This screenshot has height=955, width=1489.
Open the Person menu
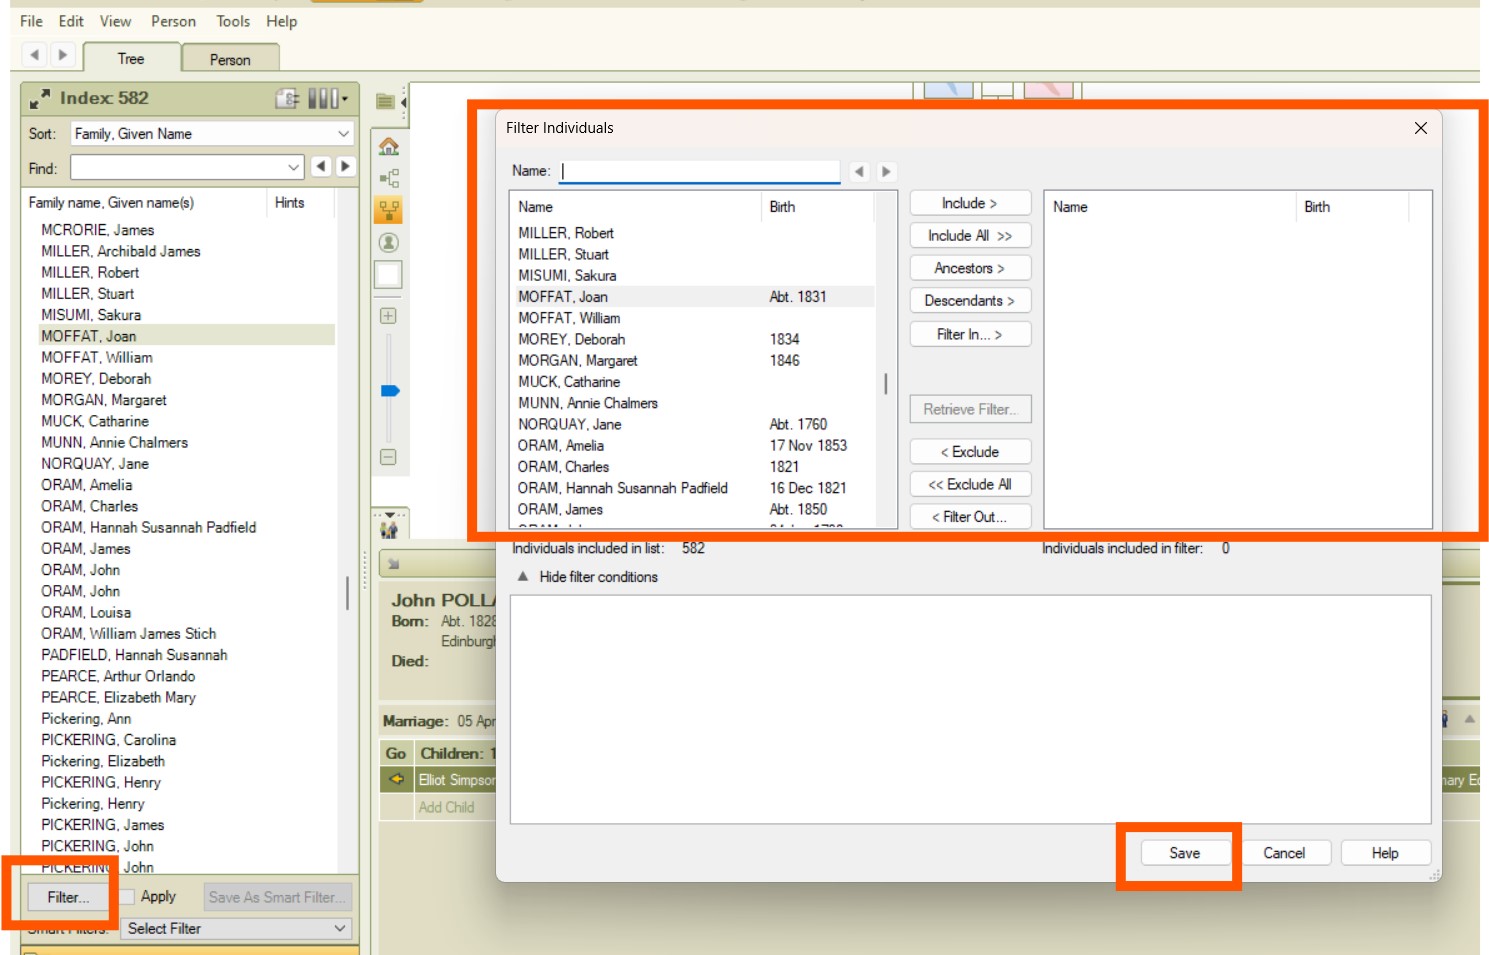tap(173, 21)
